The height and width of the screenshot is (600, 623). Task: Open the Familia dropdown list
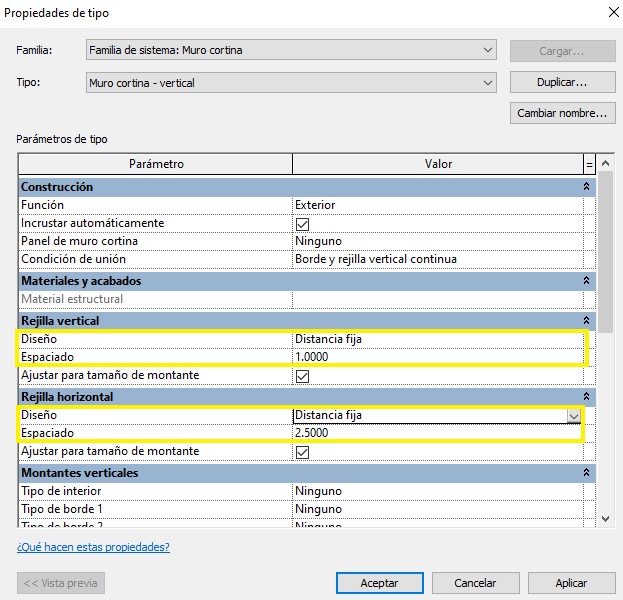(487, 50)
